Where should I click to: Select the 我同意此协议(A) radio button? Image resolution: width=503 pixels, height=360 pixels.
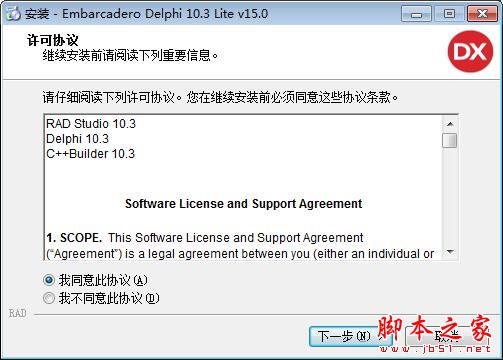49,280
